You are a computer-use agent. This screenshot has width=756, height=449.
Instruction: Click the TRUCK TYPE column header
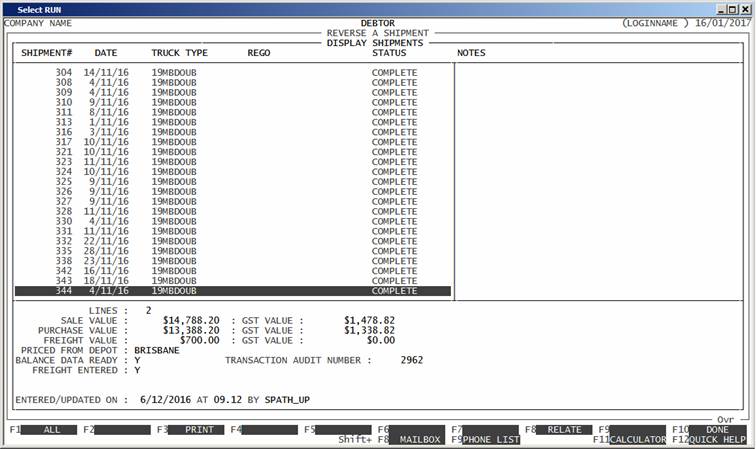tap(179, 53)
